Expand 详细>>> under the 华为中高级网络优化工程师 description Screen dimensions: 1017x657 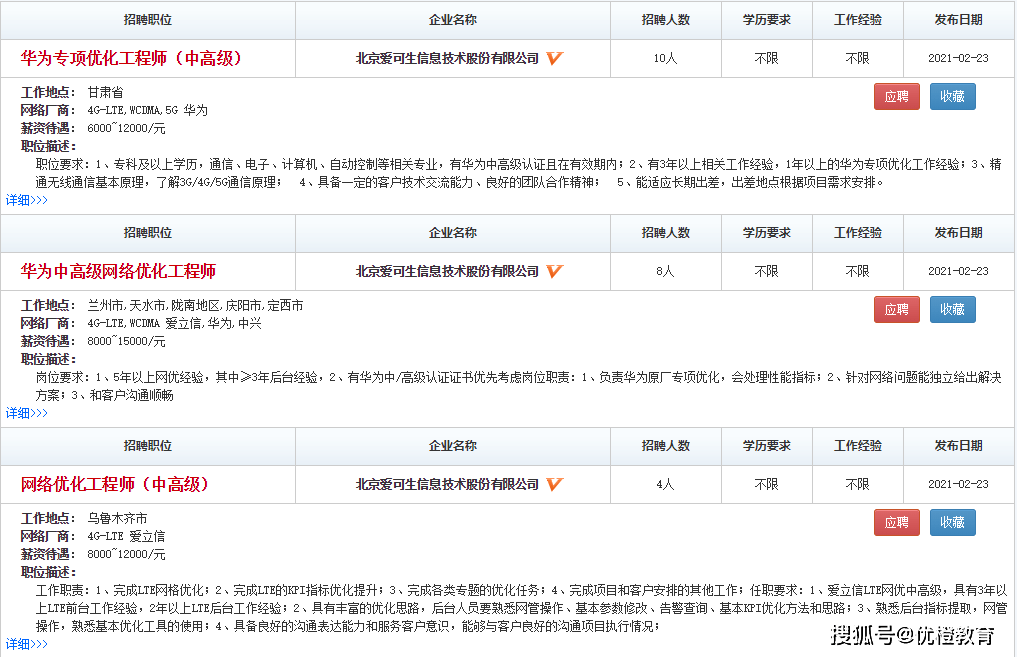27,413
